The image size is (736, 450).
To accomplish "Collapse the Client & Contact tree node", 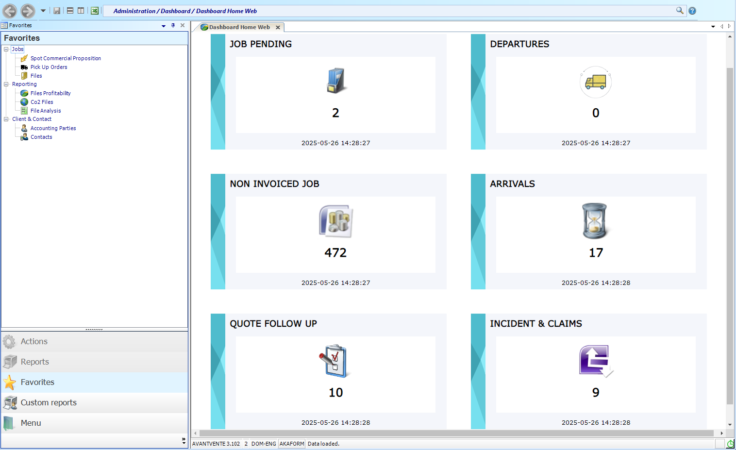I will 6,119.
